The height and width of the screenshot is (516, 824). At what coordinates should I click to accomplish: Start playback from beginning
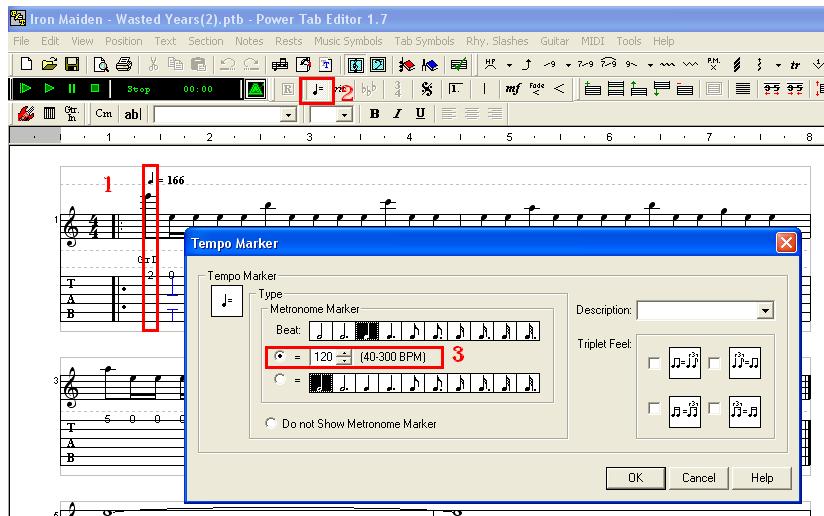[x=25, y=88]
